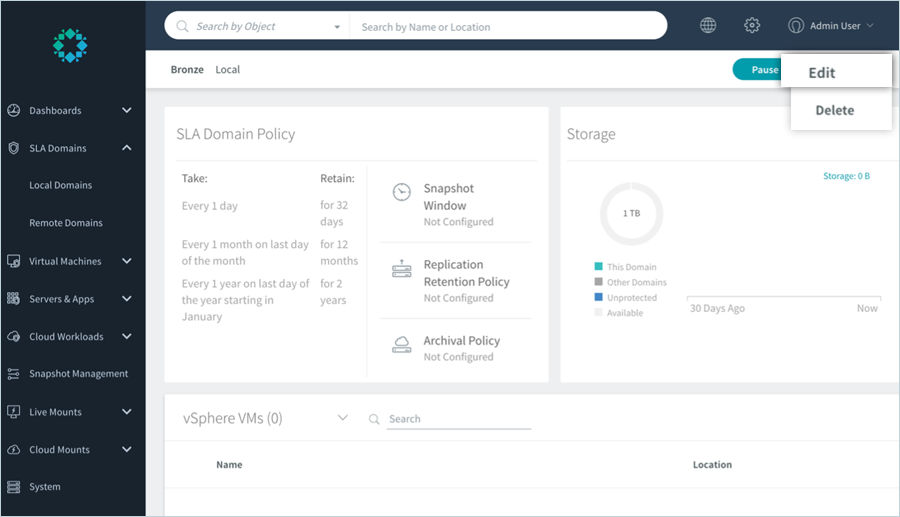Click the This Domain teal legend swatch

point(599,266)
